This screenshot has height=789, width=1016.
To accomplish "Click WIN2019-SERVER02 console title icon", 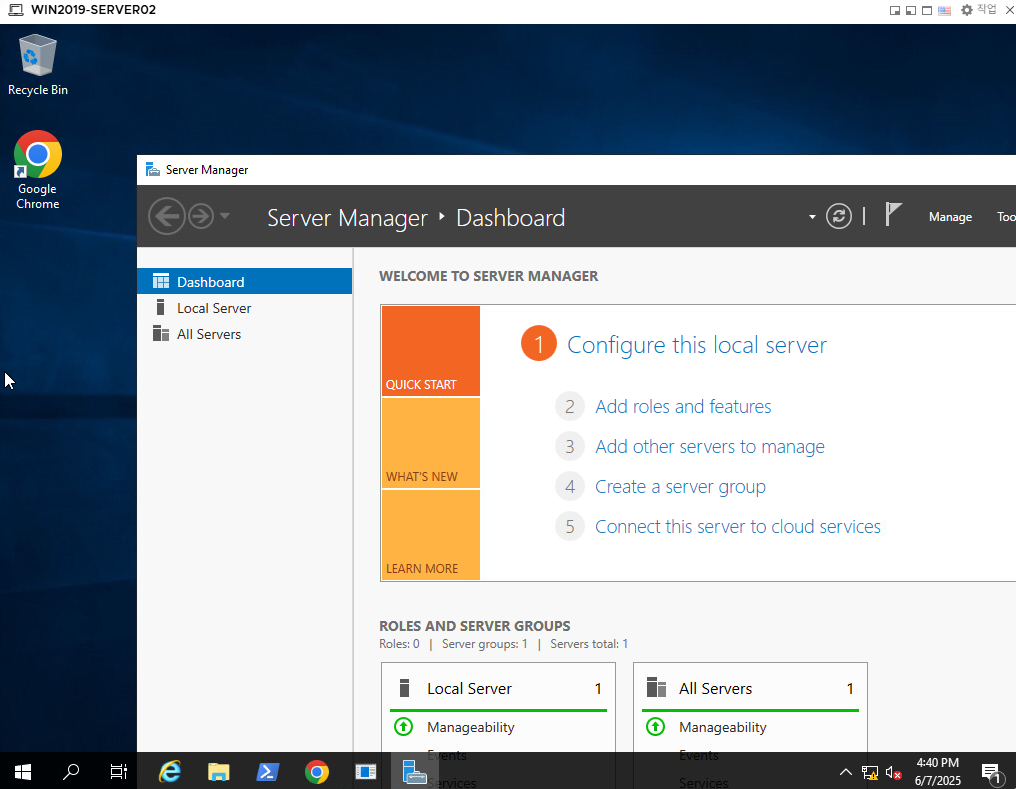I will 16,10.
